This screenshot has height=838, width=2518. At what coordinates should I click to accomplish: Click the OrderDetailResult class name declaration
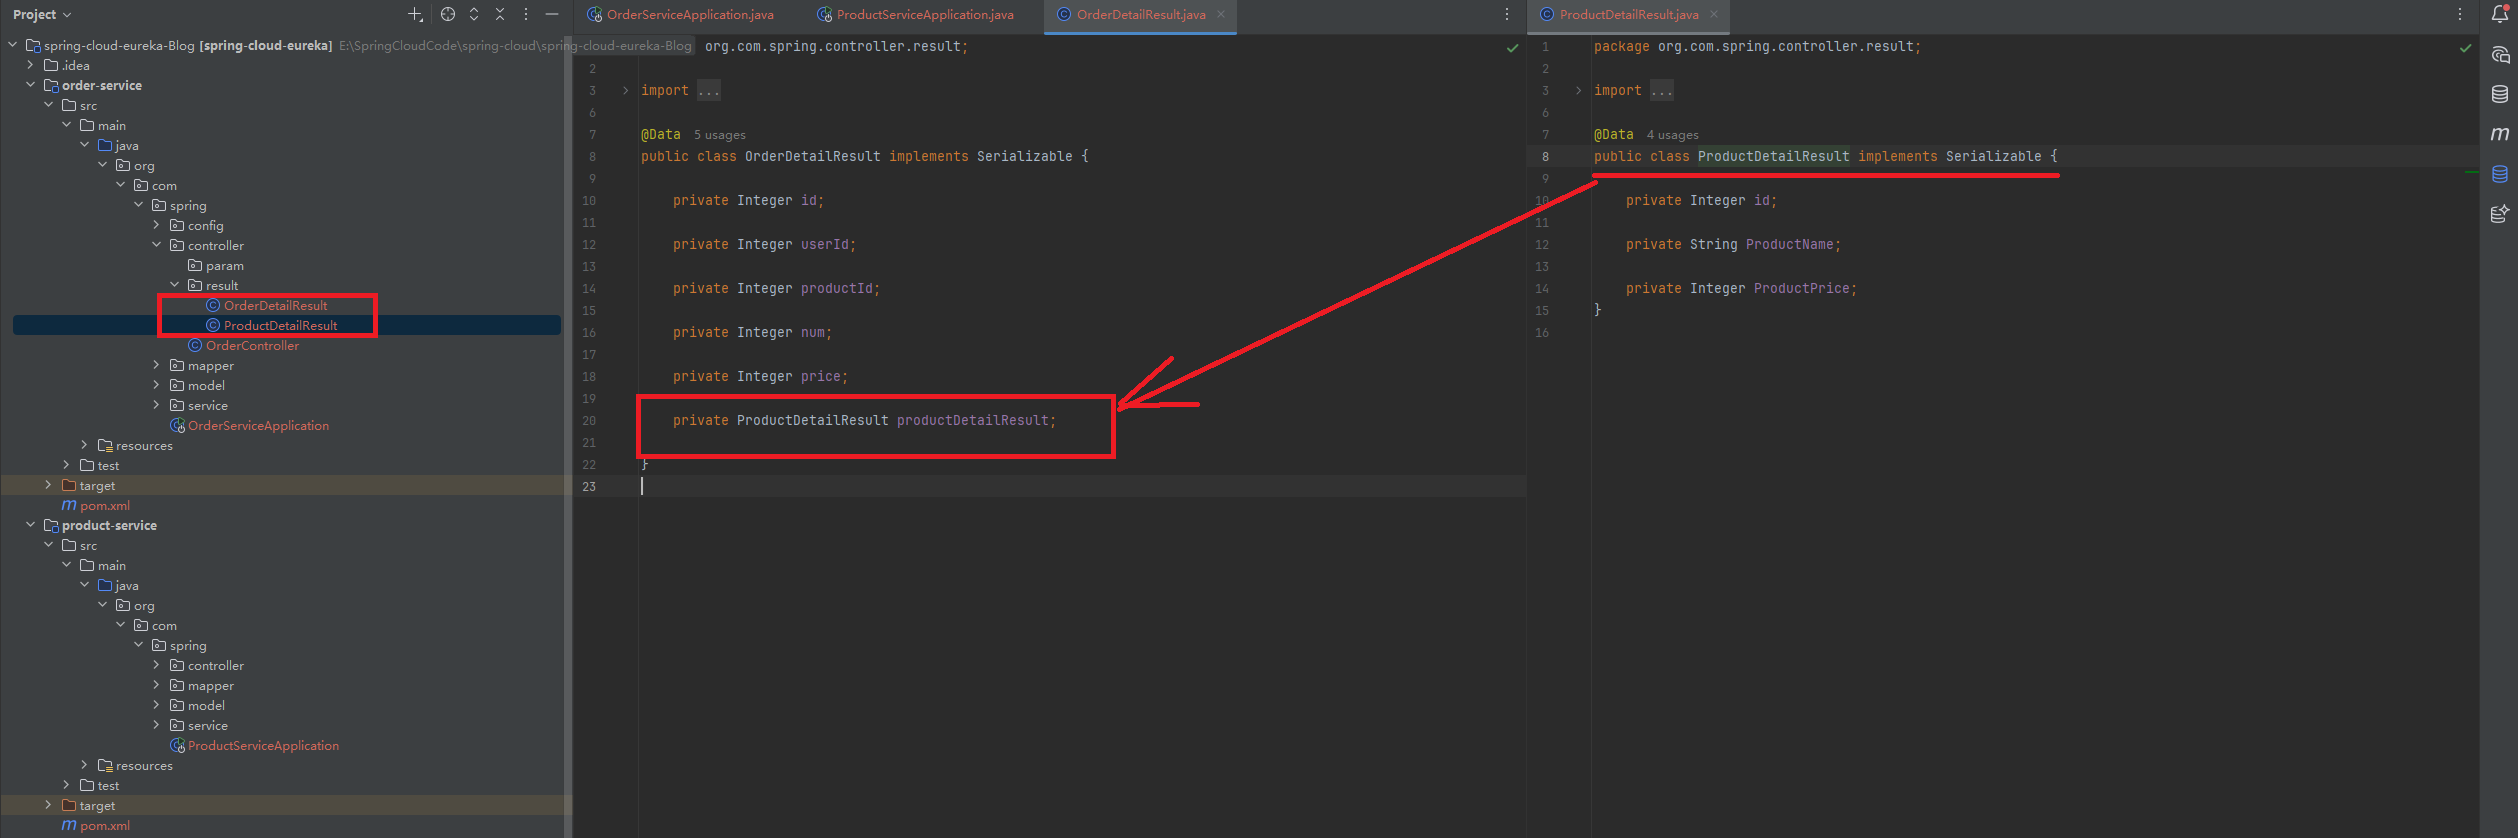[812, 157]
